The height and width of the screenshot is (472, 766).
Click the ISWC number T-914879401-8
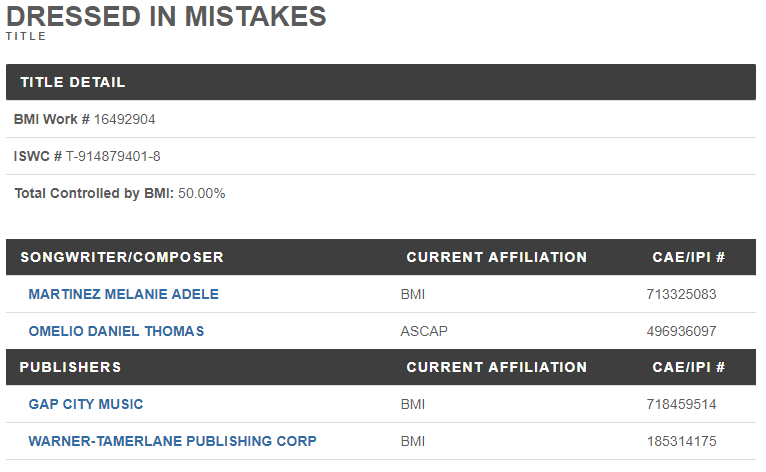click(113, 156)
